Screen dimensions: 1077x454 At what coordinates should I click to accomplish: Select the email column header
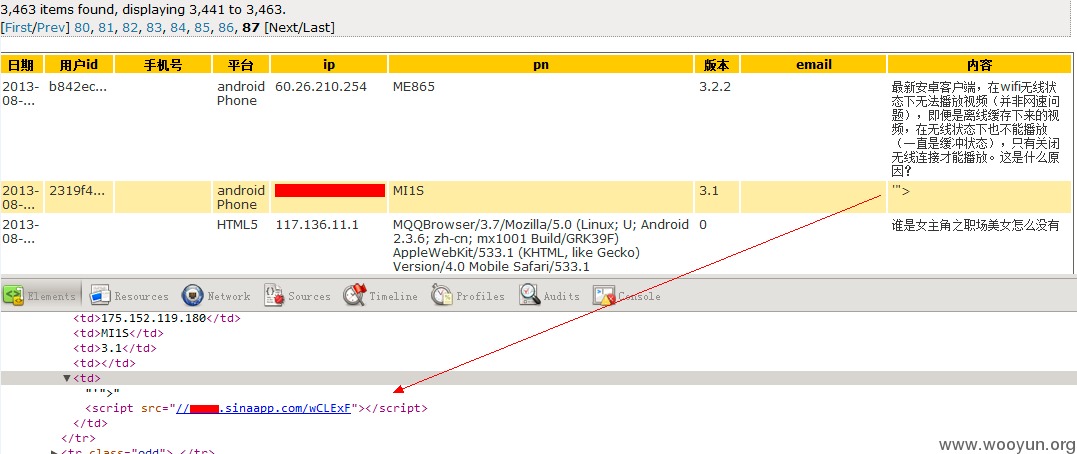pos(814,65)
